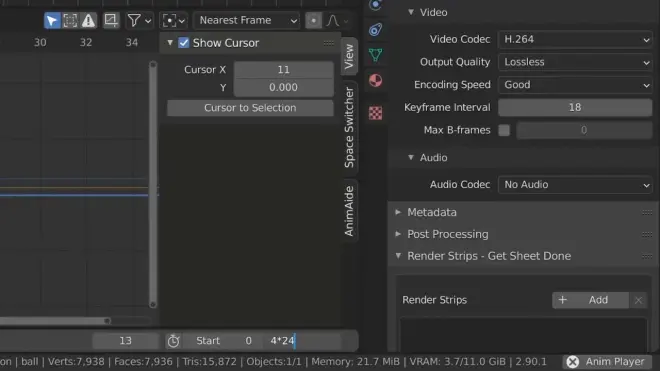
Task: Click the partial render properties icon at top
Action: click(x=375, y=5)
